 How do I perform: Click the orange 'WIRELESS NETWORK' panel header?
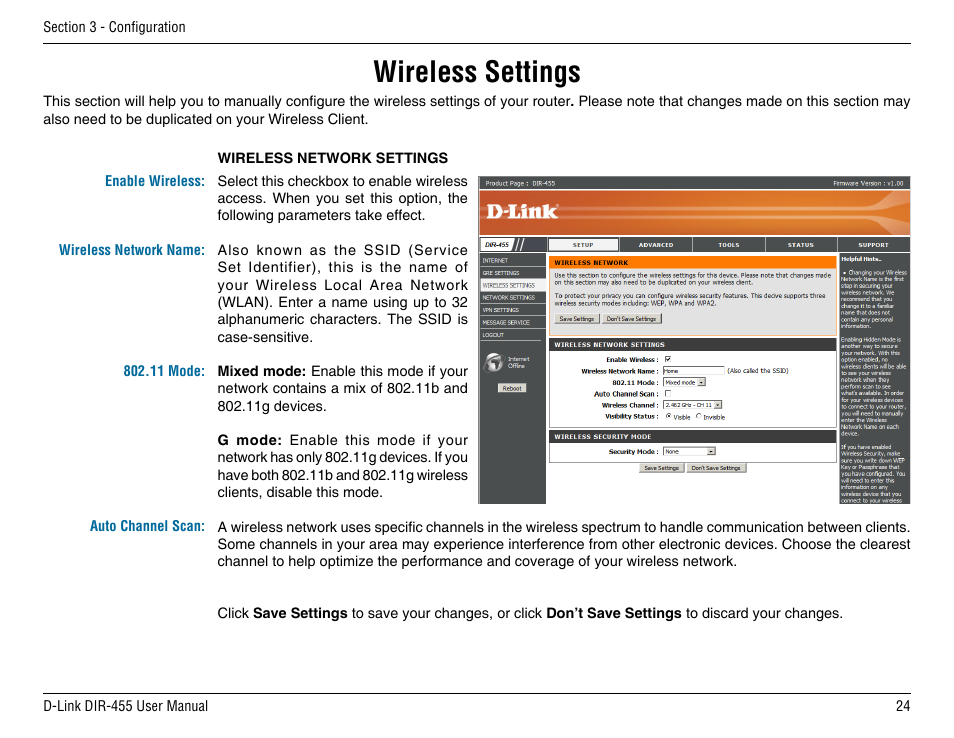[692, 263]
